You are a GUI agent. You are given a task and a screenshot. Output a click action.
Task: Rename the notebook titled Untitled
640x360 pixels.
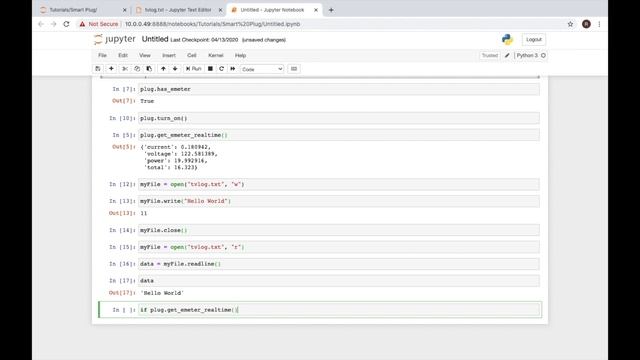click(x=155, y=39)
